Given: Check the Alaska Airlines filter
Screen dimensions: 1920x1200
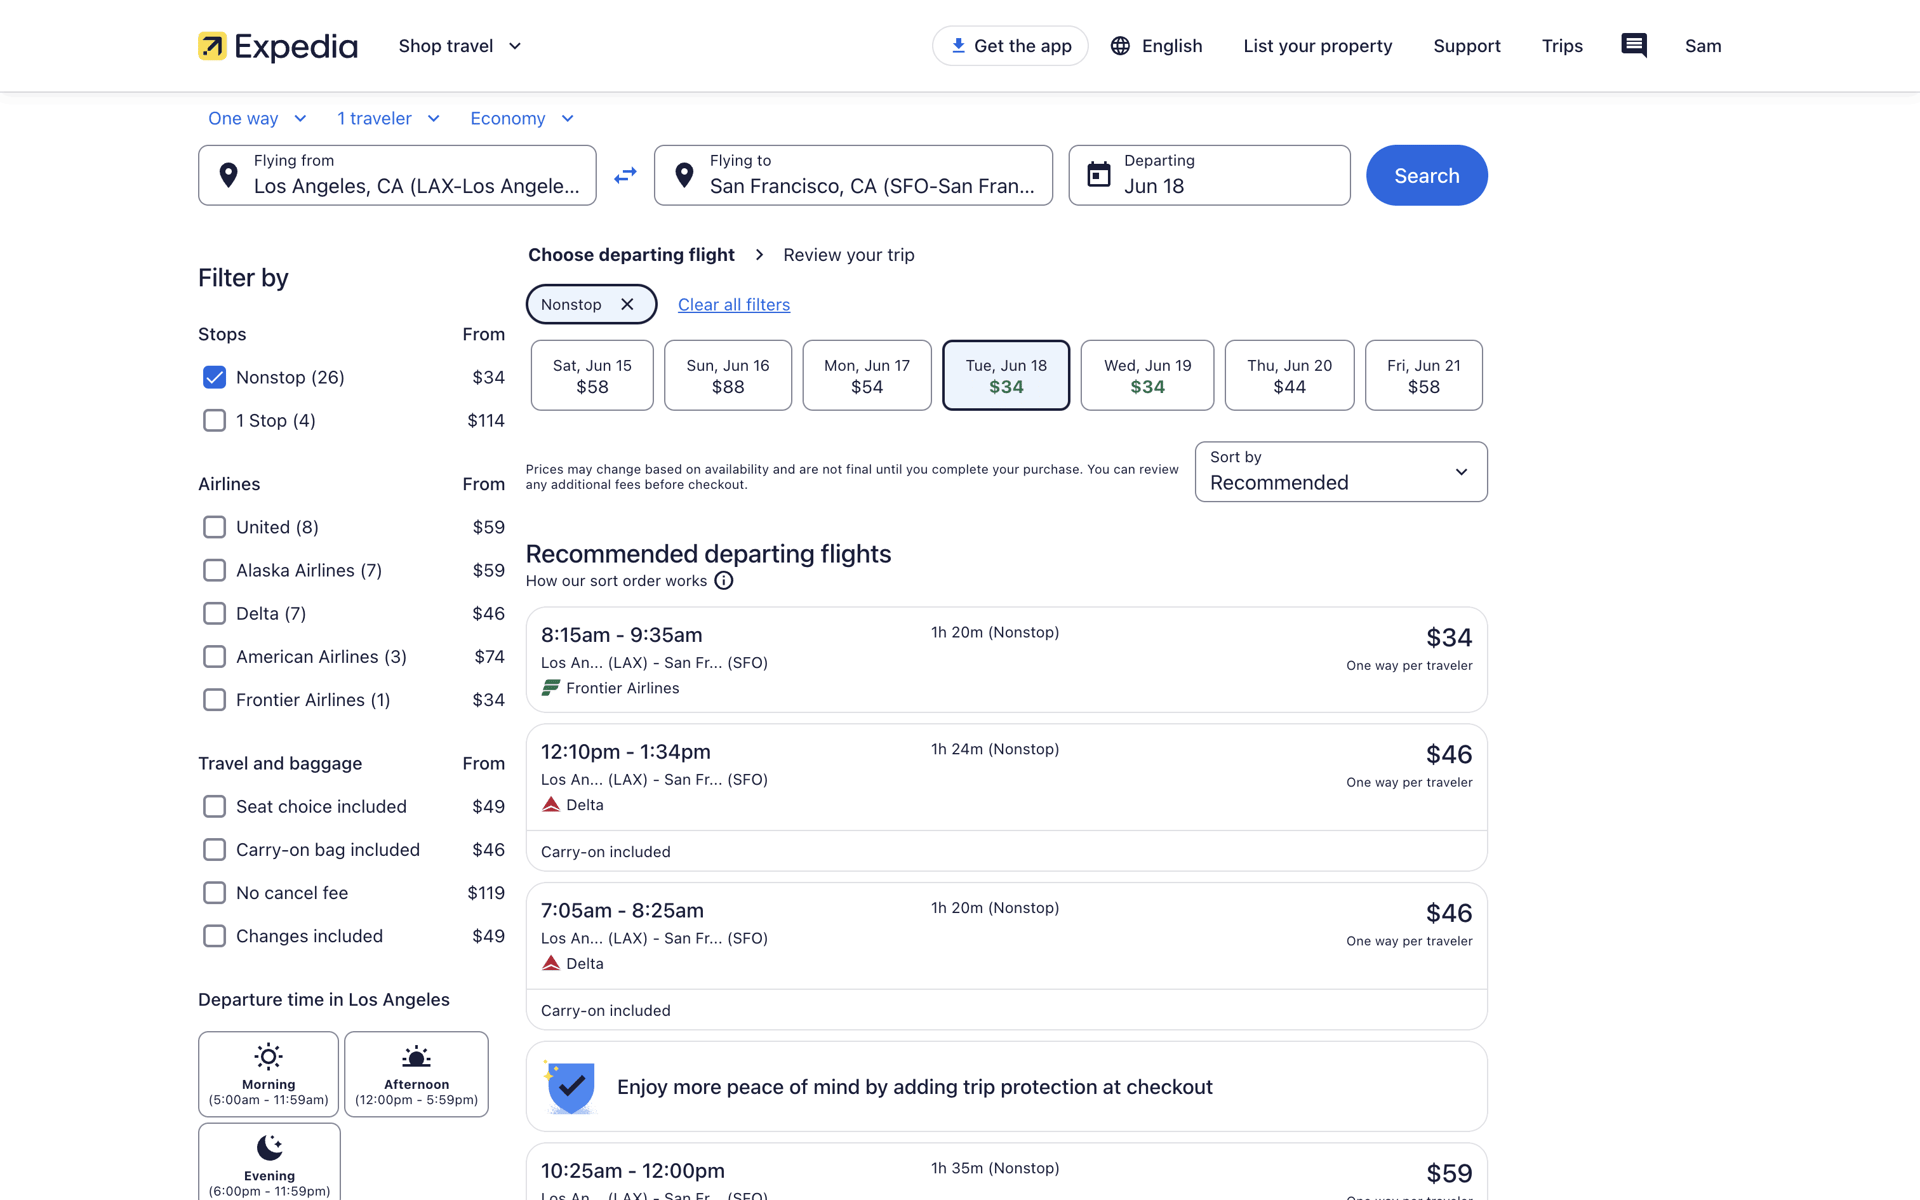Looking at the screenshot, I should pyautogui.click(x=214, y=570).
